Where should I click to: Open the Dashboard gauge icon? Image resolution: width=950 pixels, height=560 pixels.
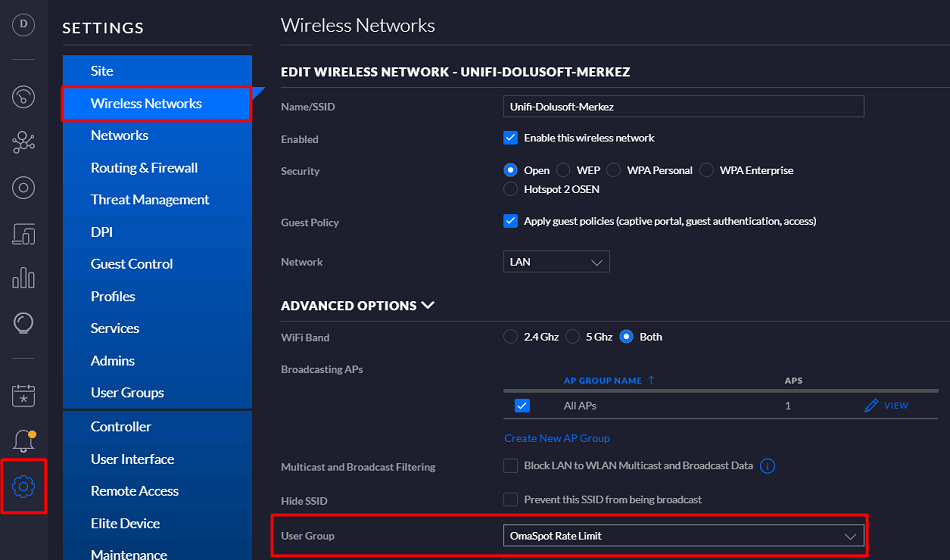click(x=24, y=97)
